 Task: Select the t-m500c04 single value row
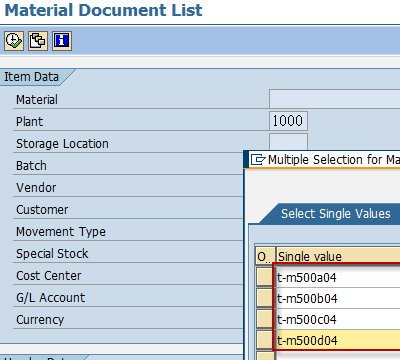(338, 319)
